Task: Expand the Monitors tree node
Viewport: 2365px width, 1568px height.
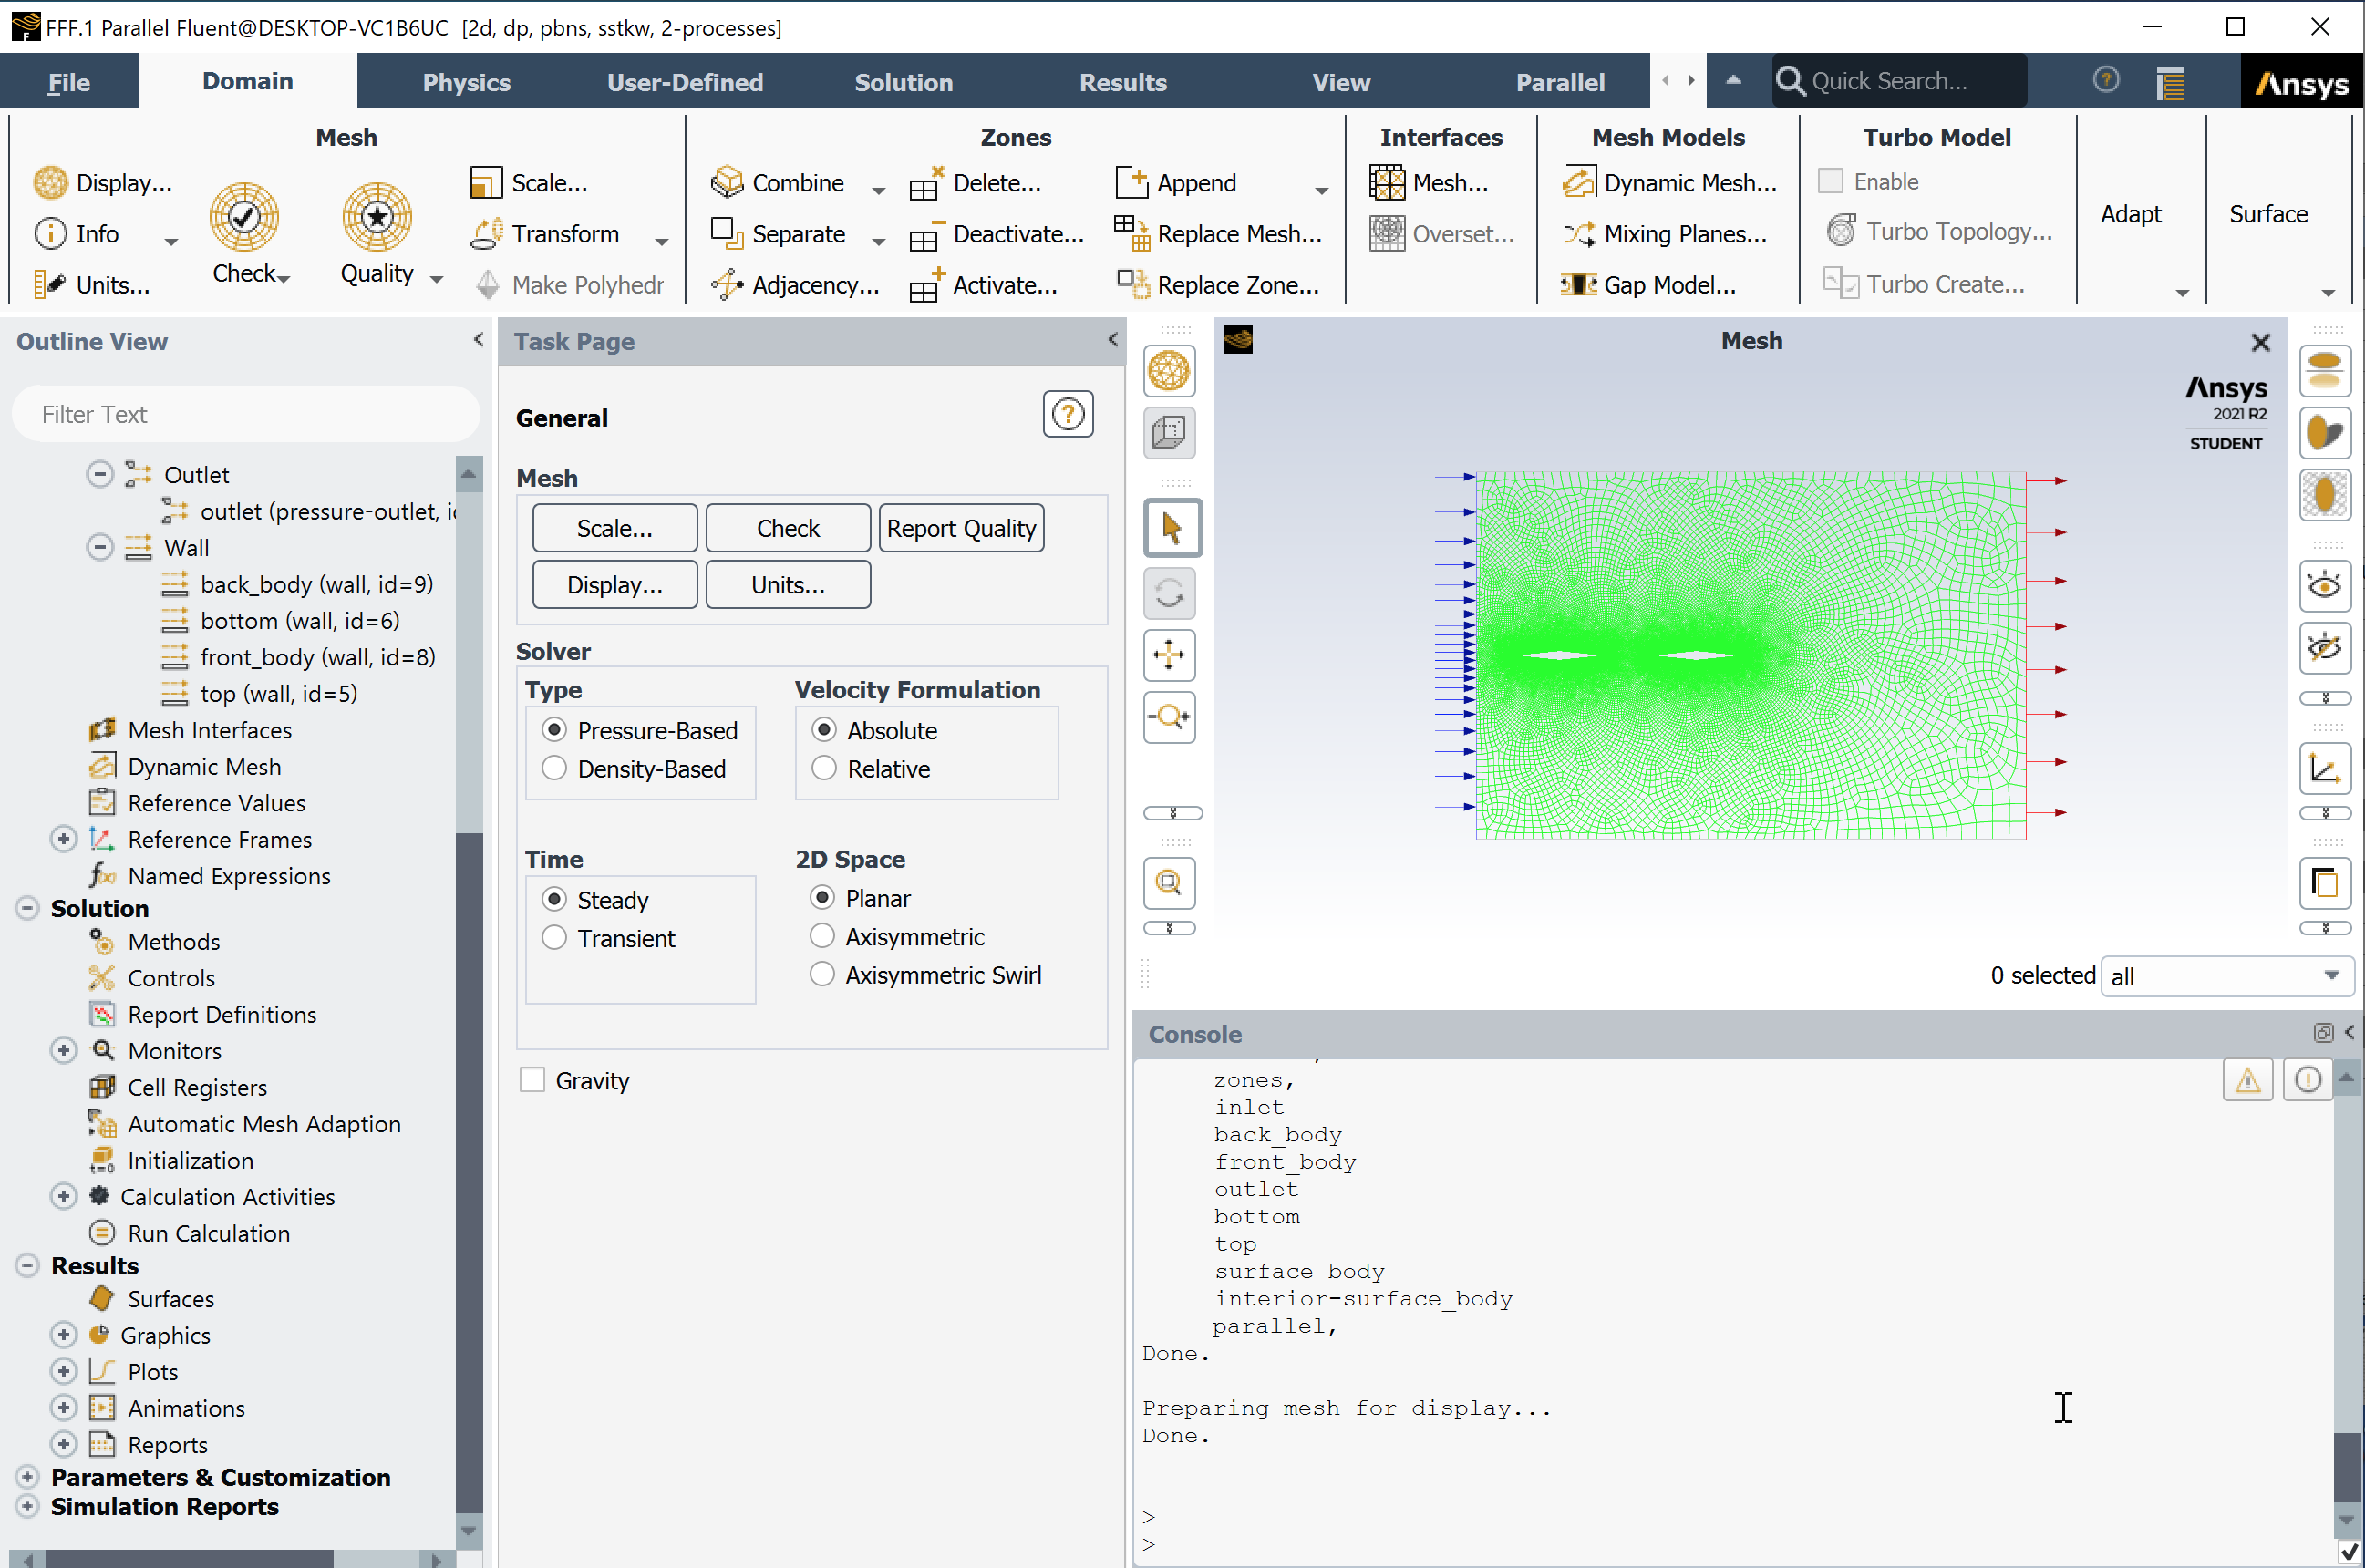Action: [x=63, y=1050]
